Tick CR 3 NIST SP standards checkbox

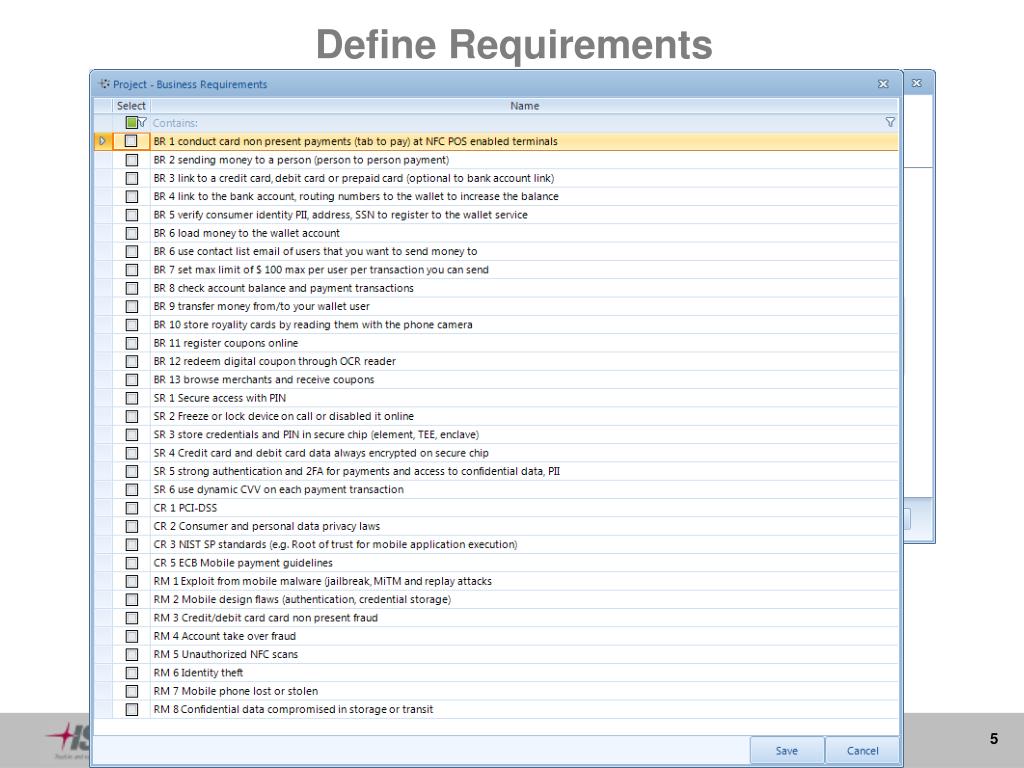coord(132,545)
